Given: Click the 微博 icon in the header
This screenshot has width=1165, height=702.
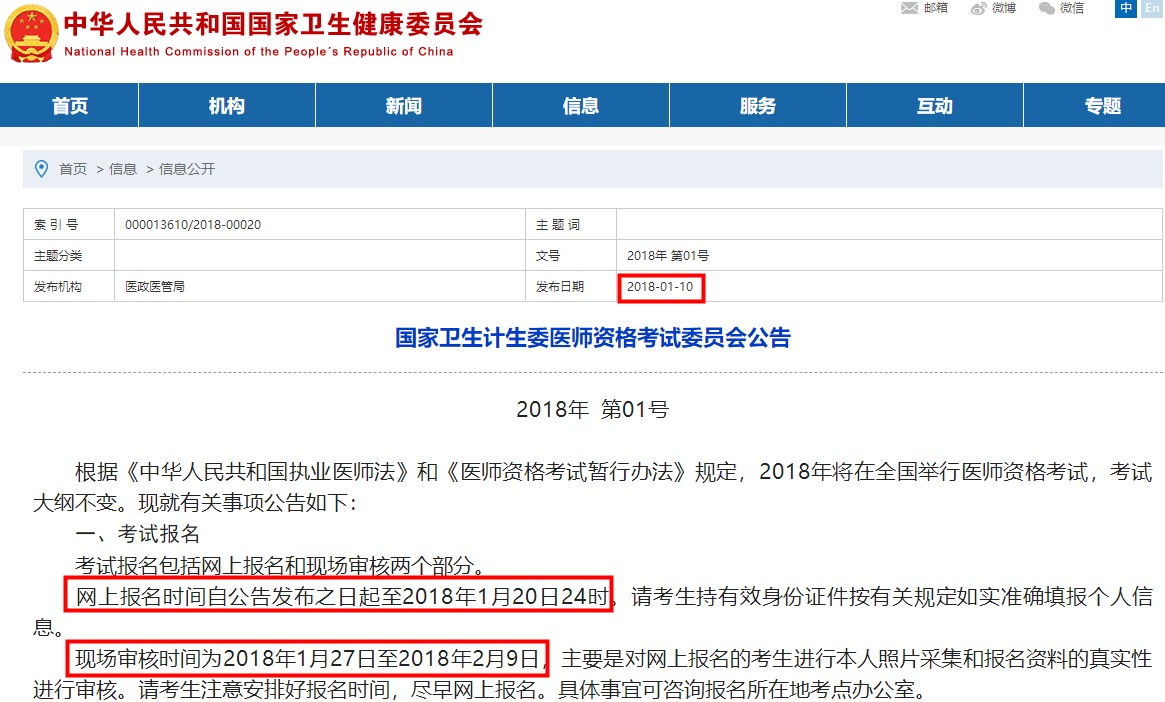Looking at the screenshot, I should coord(979,8).
